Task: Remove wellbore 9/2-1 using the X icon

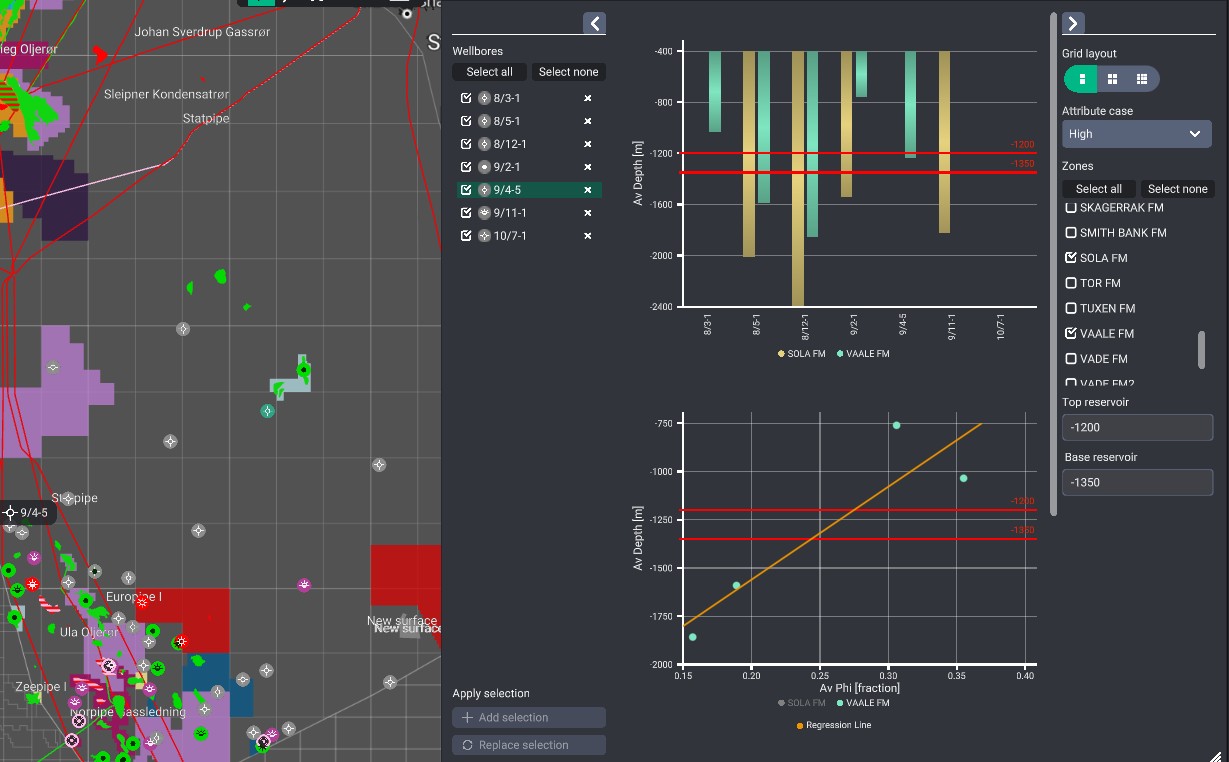Action: tap(588, 167)
